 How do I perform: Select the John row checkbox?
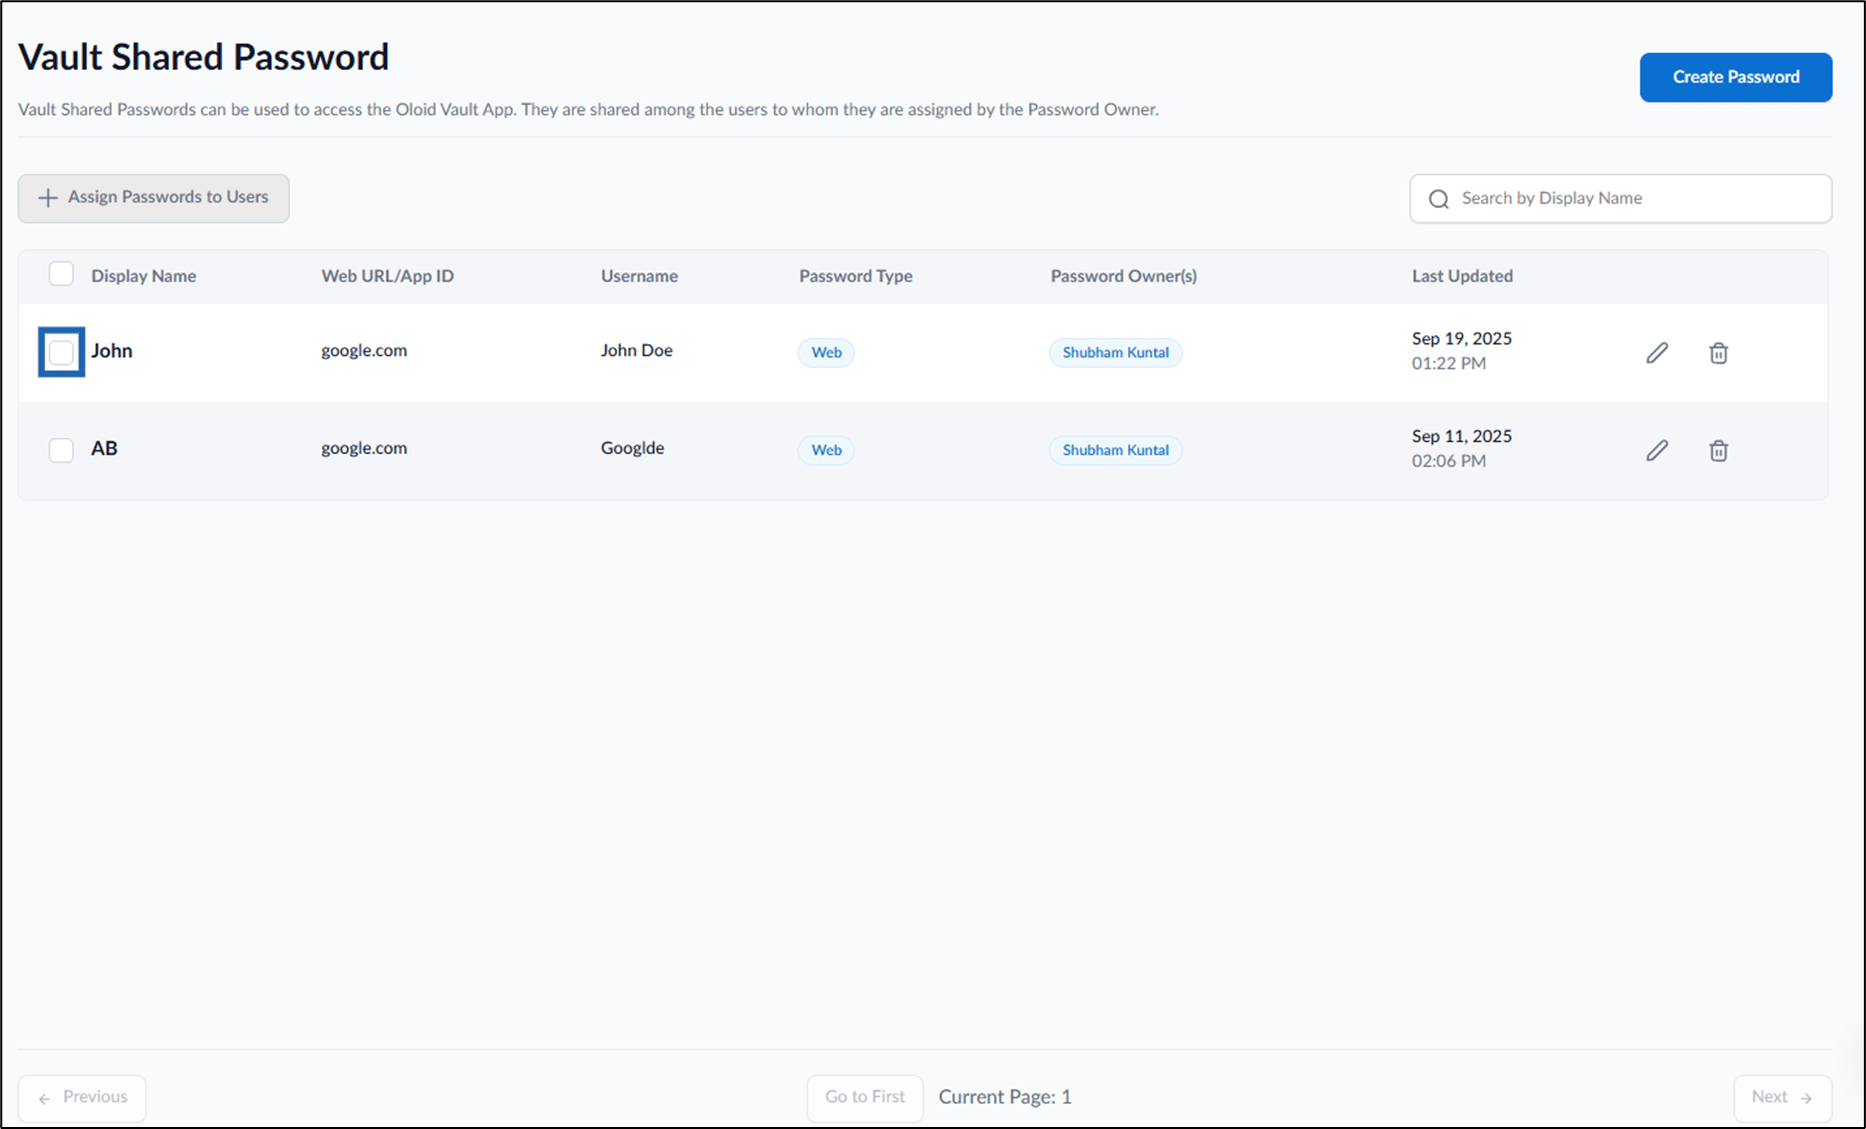61,352
